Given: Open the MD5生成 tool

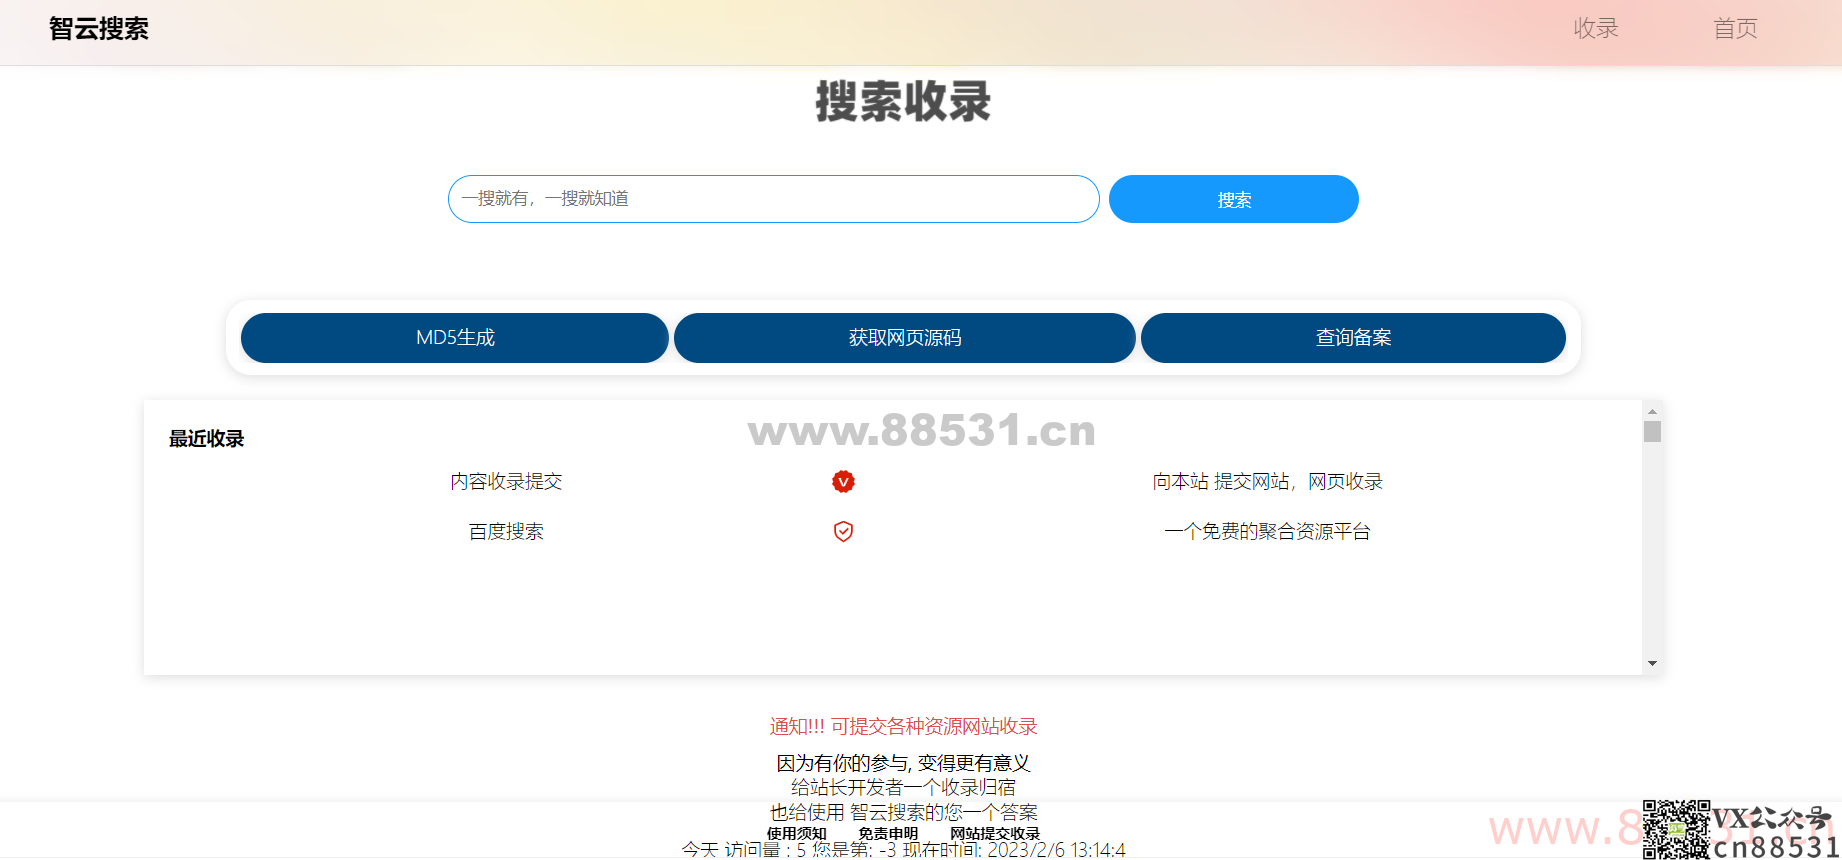Looking at the screenshot, I should coord(455,338).
